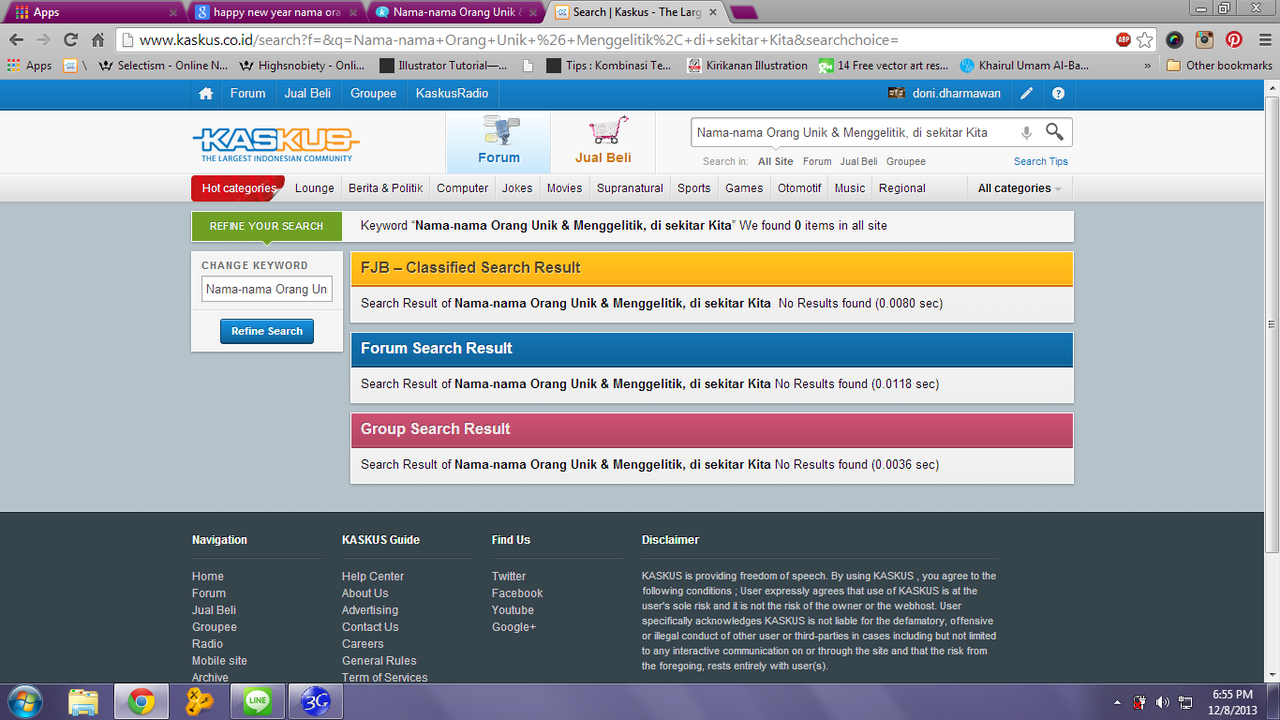
Task: Open the Windows Start menu
Action: [x=24, y=701]
